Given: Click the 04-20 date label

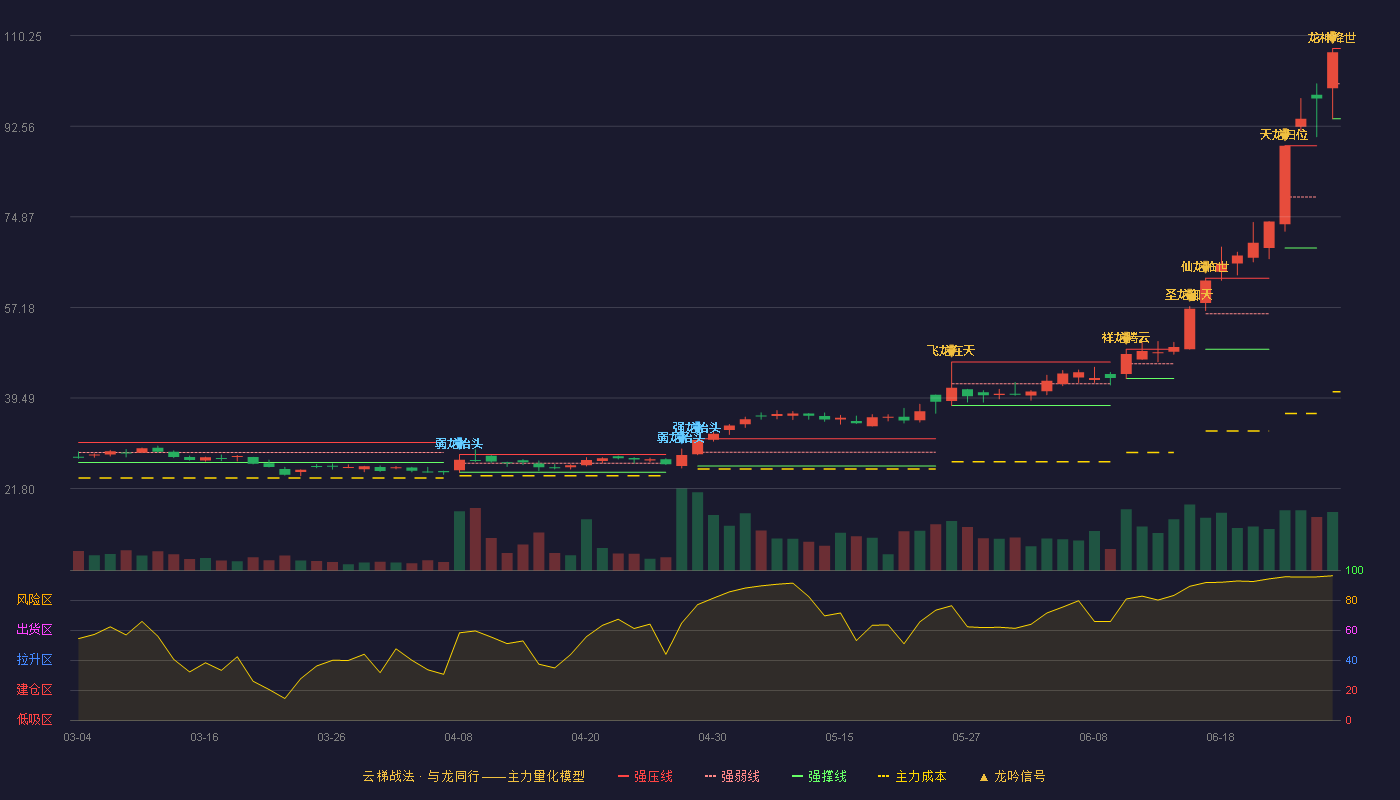Looking at the screenshot, I should pyautogui.click(x=585, y=737).
